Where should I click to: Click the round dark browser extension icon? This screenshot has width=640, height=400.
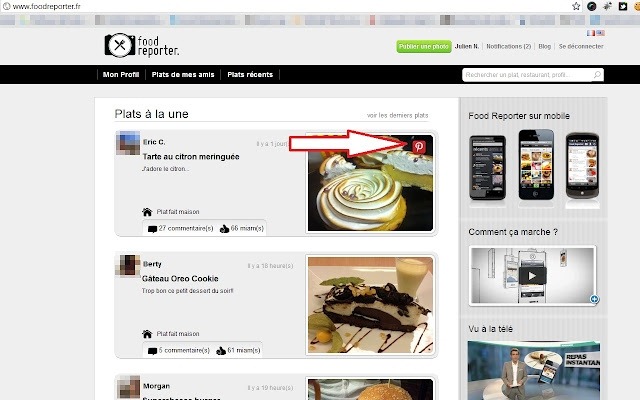pyautogui.click(x=591, y=6)
